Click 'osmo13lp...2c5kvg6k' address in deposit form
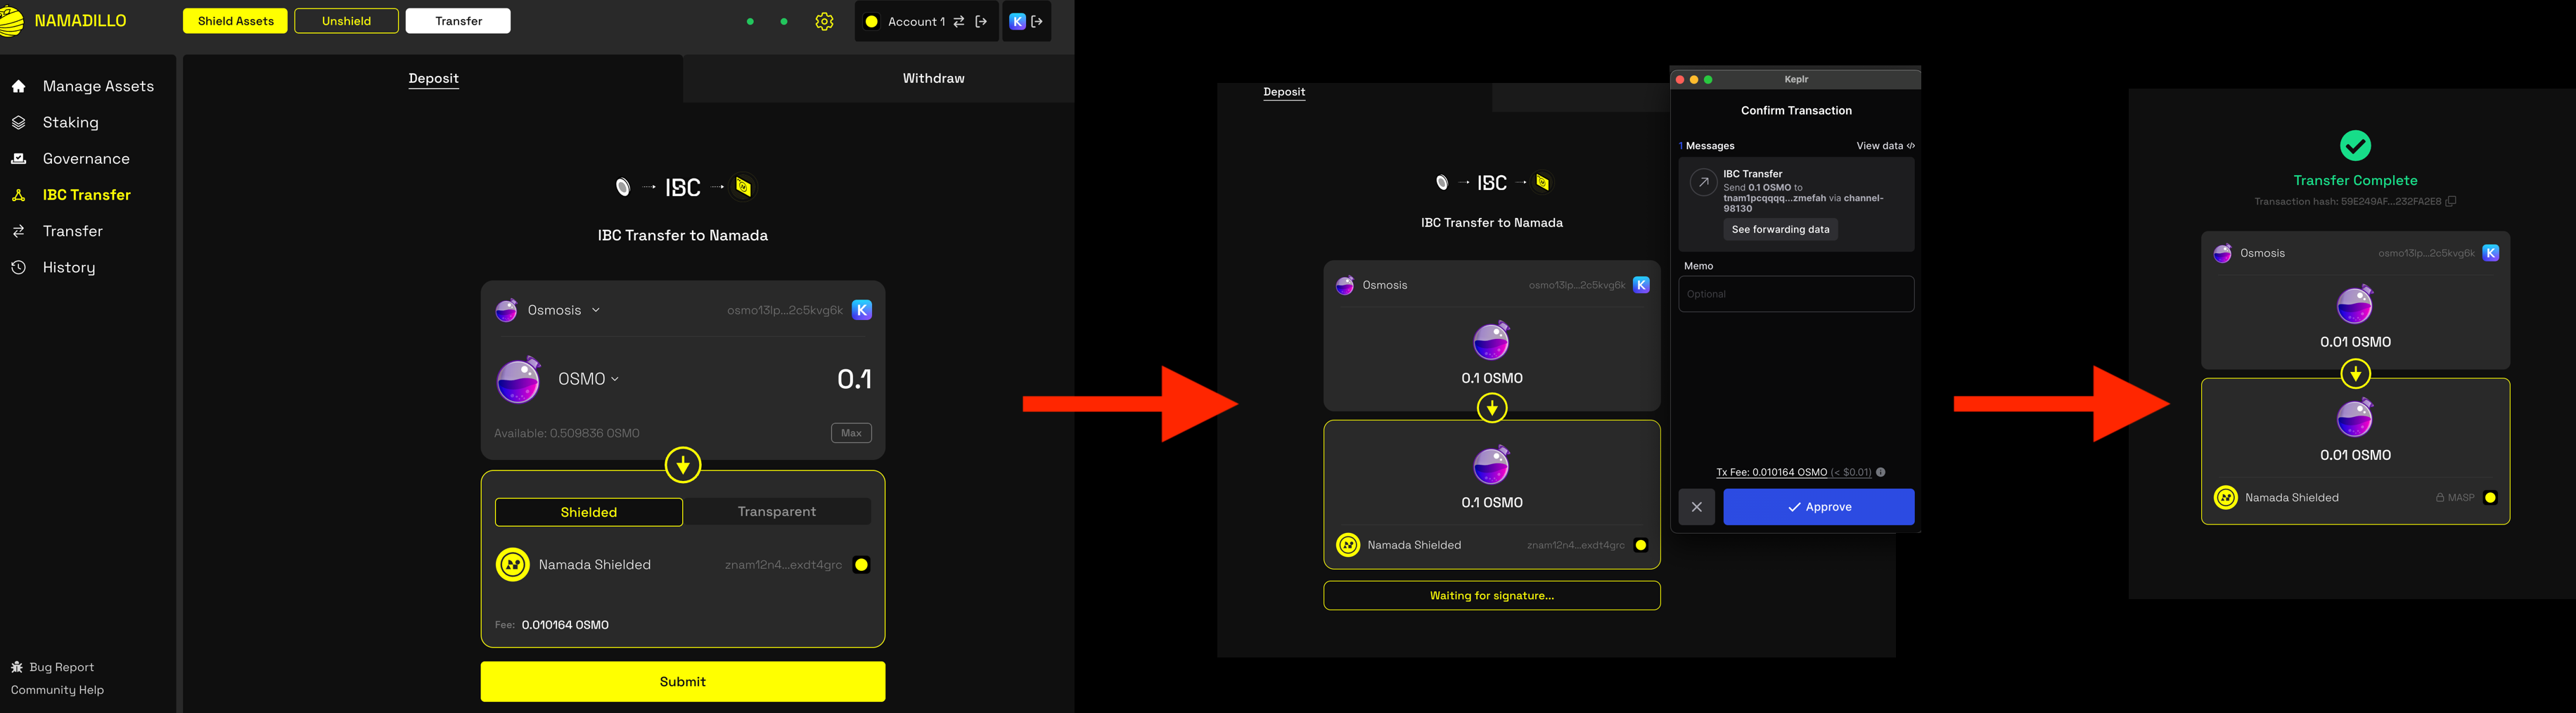This screenshot has width=2576, height=713. coord(785,310)
